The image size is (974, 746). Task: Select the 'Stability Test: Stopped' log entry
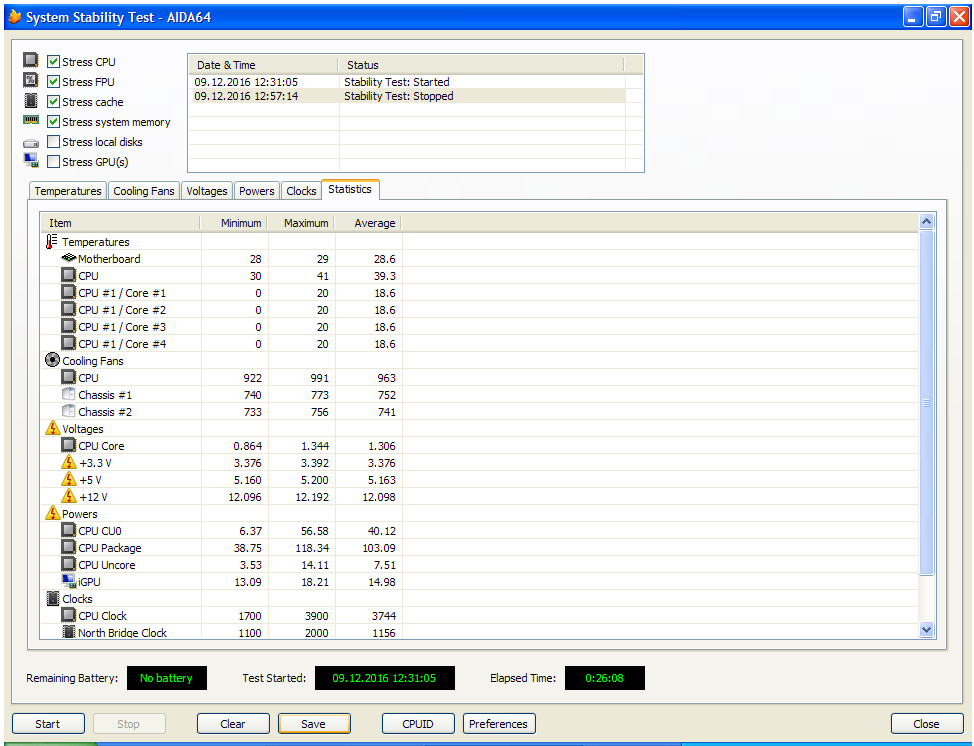(x=407, y=96)
